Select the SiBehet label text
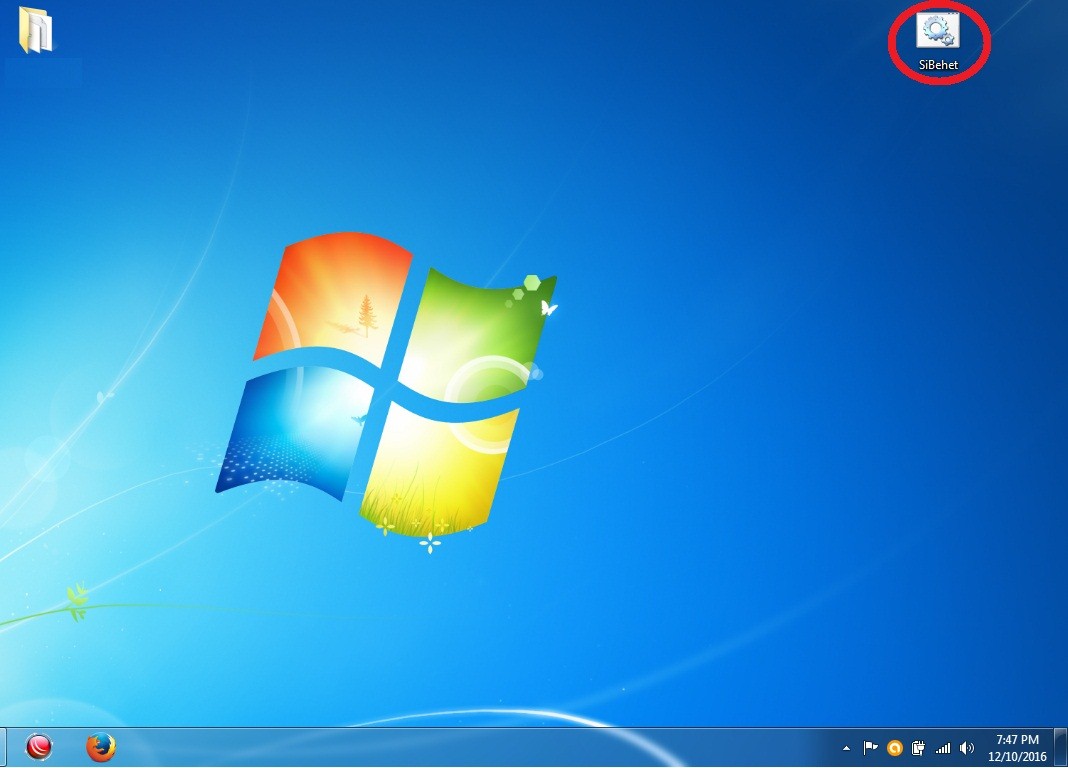This screenshot has height=768, width=1068. pyautogui.click(x=938, y=65)
